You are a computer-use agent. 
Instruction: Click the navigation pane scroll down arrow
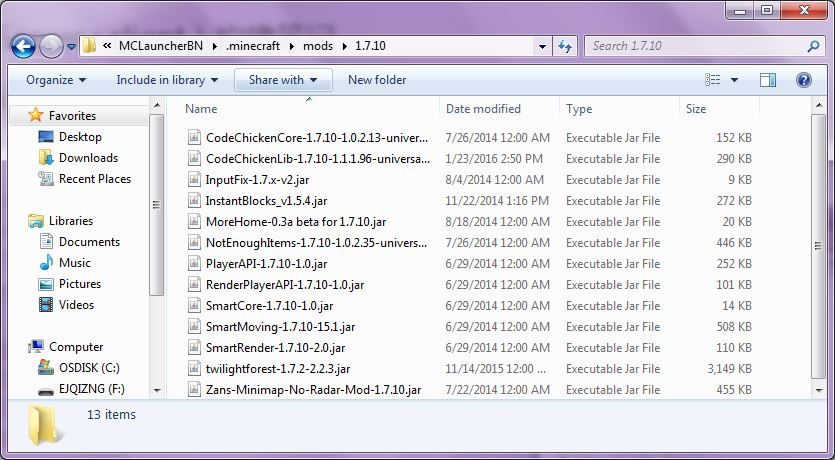tap(157, 390)
